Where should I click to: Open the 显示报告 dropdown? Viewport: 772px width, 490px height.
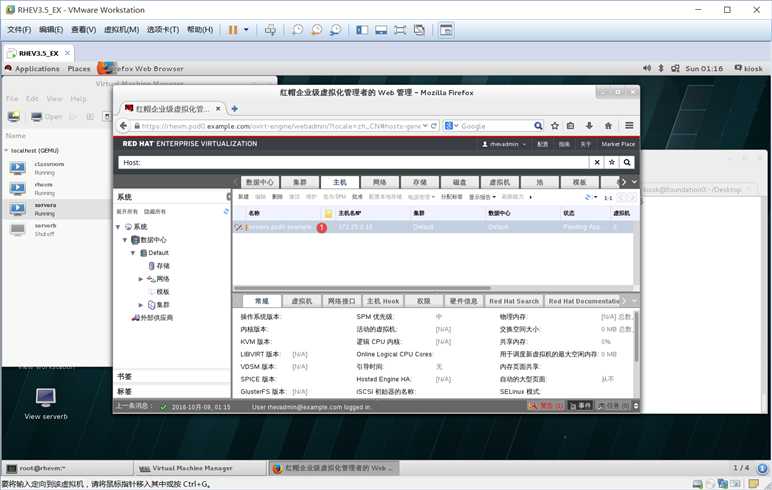point(482,197)
